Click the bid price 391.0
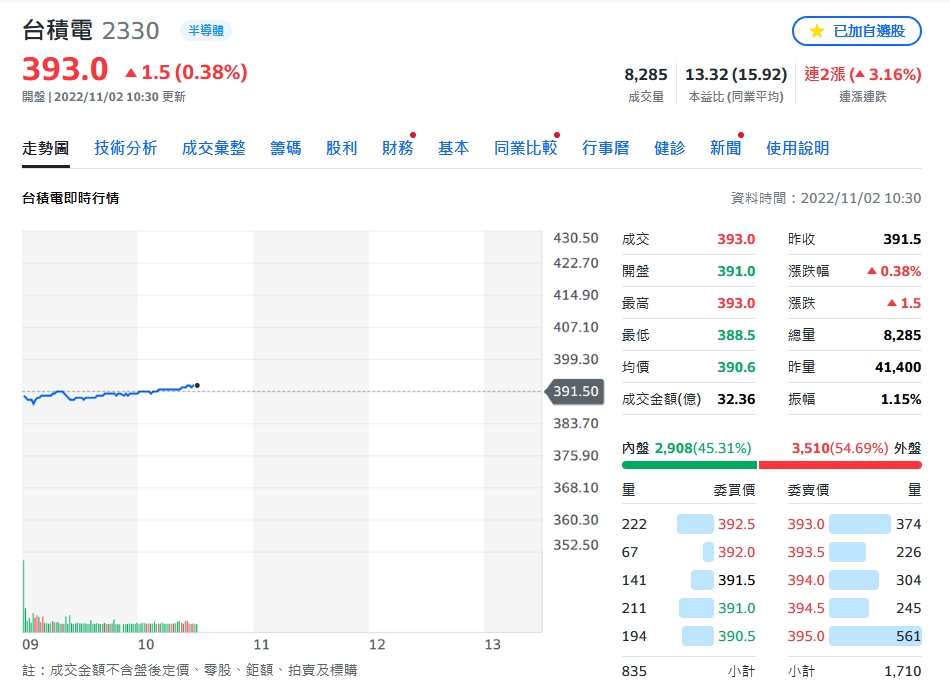This screenshot has height=700, width=950. pyautogui.click(x=736, y=608)
